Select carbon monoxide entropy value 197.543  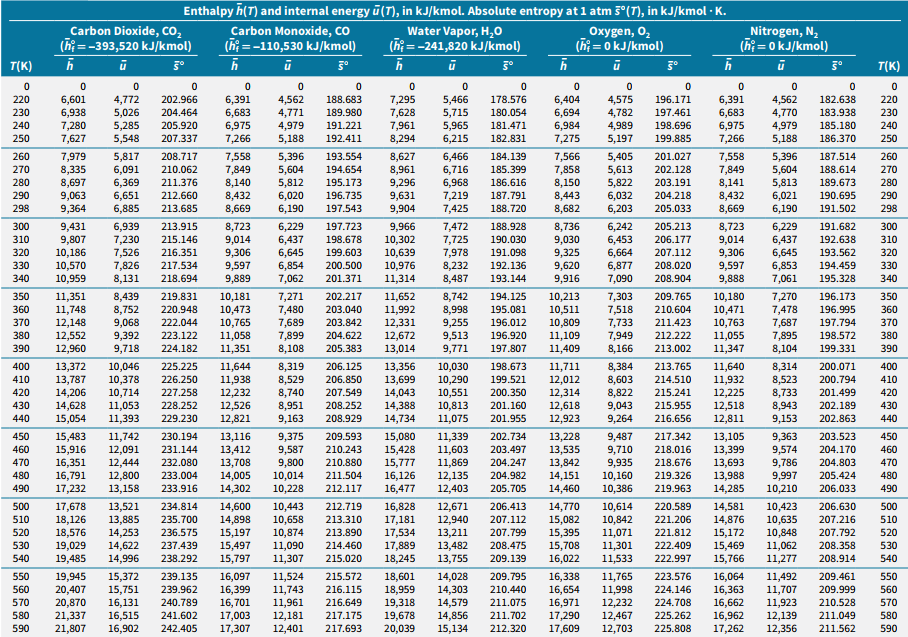point(343,208)
